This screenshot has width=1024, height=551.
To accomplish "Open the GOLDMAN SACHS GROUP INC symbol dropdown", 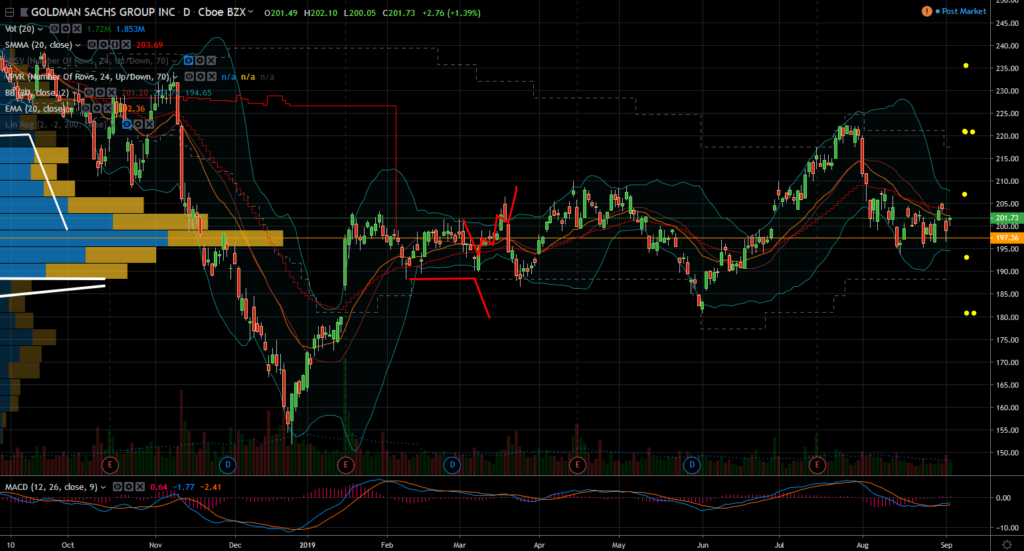I will pos(250,12).
